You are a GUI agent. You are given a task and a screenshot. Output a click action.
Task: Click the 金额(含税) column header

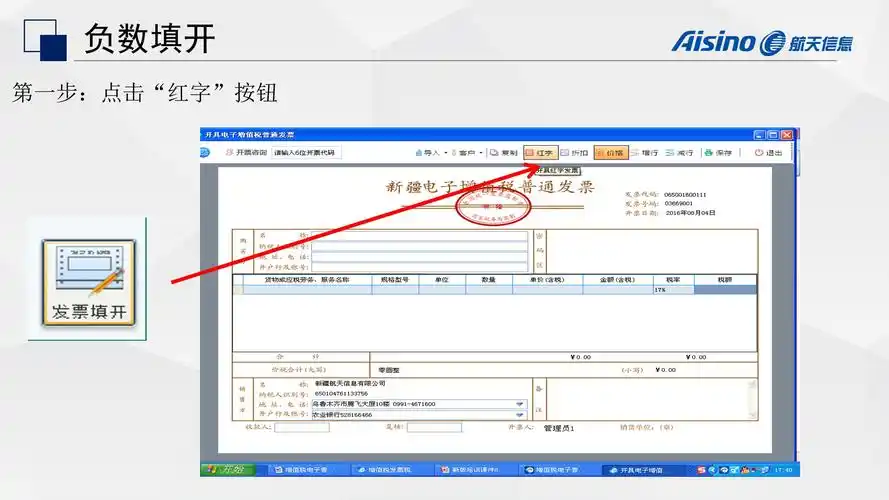pos(617,279)
